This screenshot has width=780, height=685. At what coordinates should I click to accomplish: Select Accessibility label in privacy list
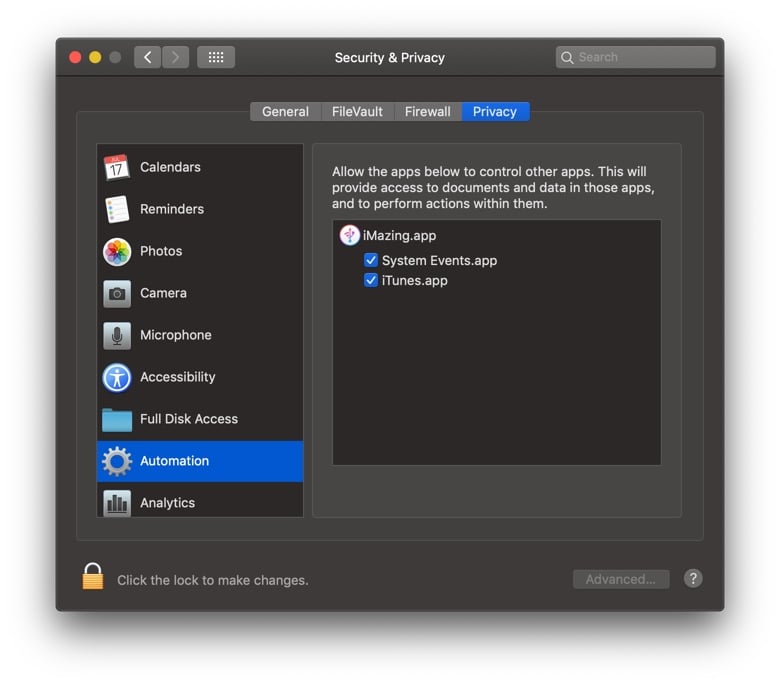pyautogui.click(x=178, y=377)
